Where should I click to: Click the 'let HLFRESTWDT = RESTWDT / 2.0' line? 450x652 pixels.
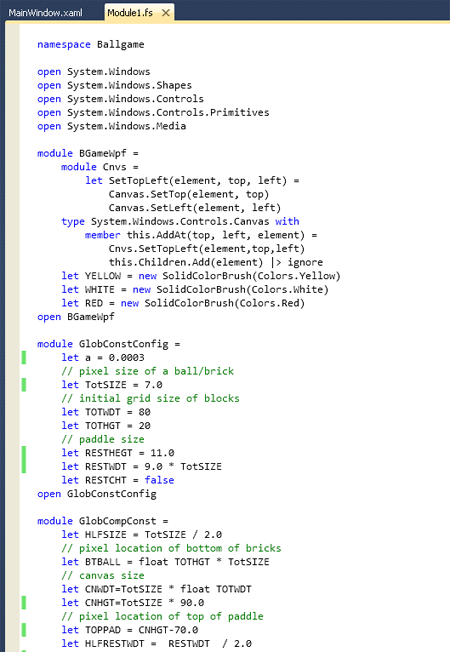pos(156,644)
